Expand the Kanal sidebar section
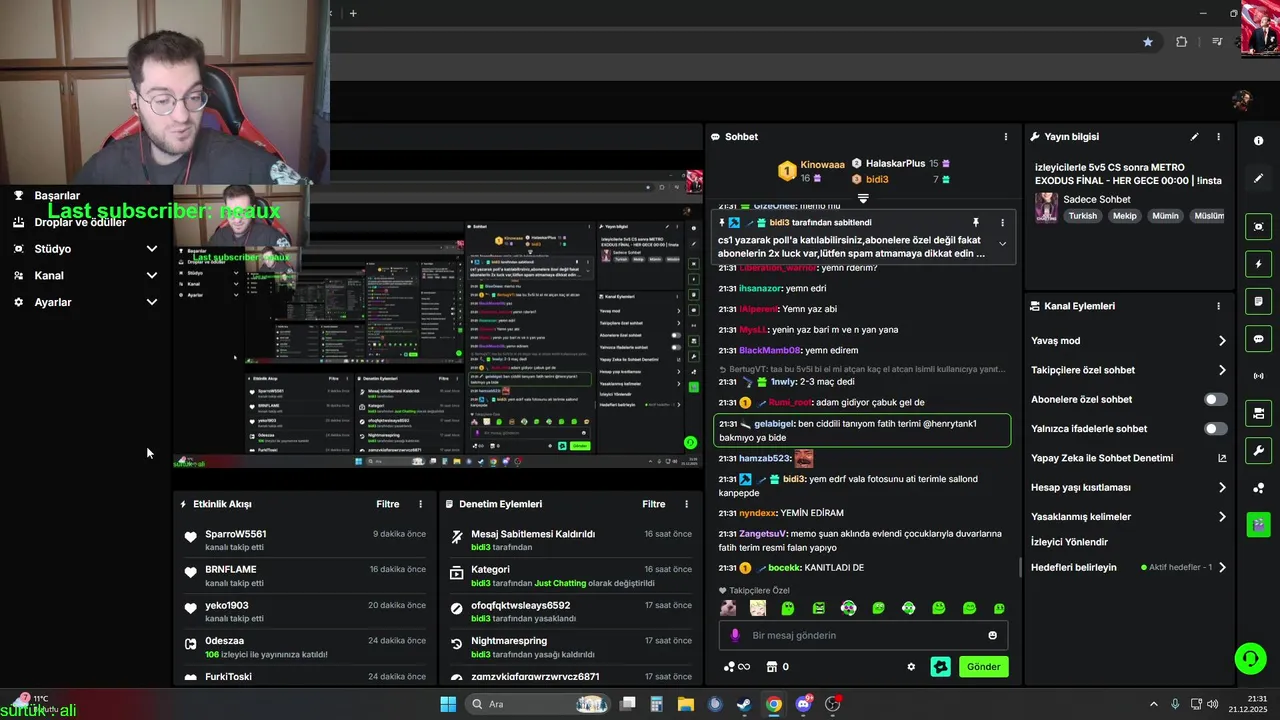1280x720 pixels. [x=152, y=275]
